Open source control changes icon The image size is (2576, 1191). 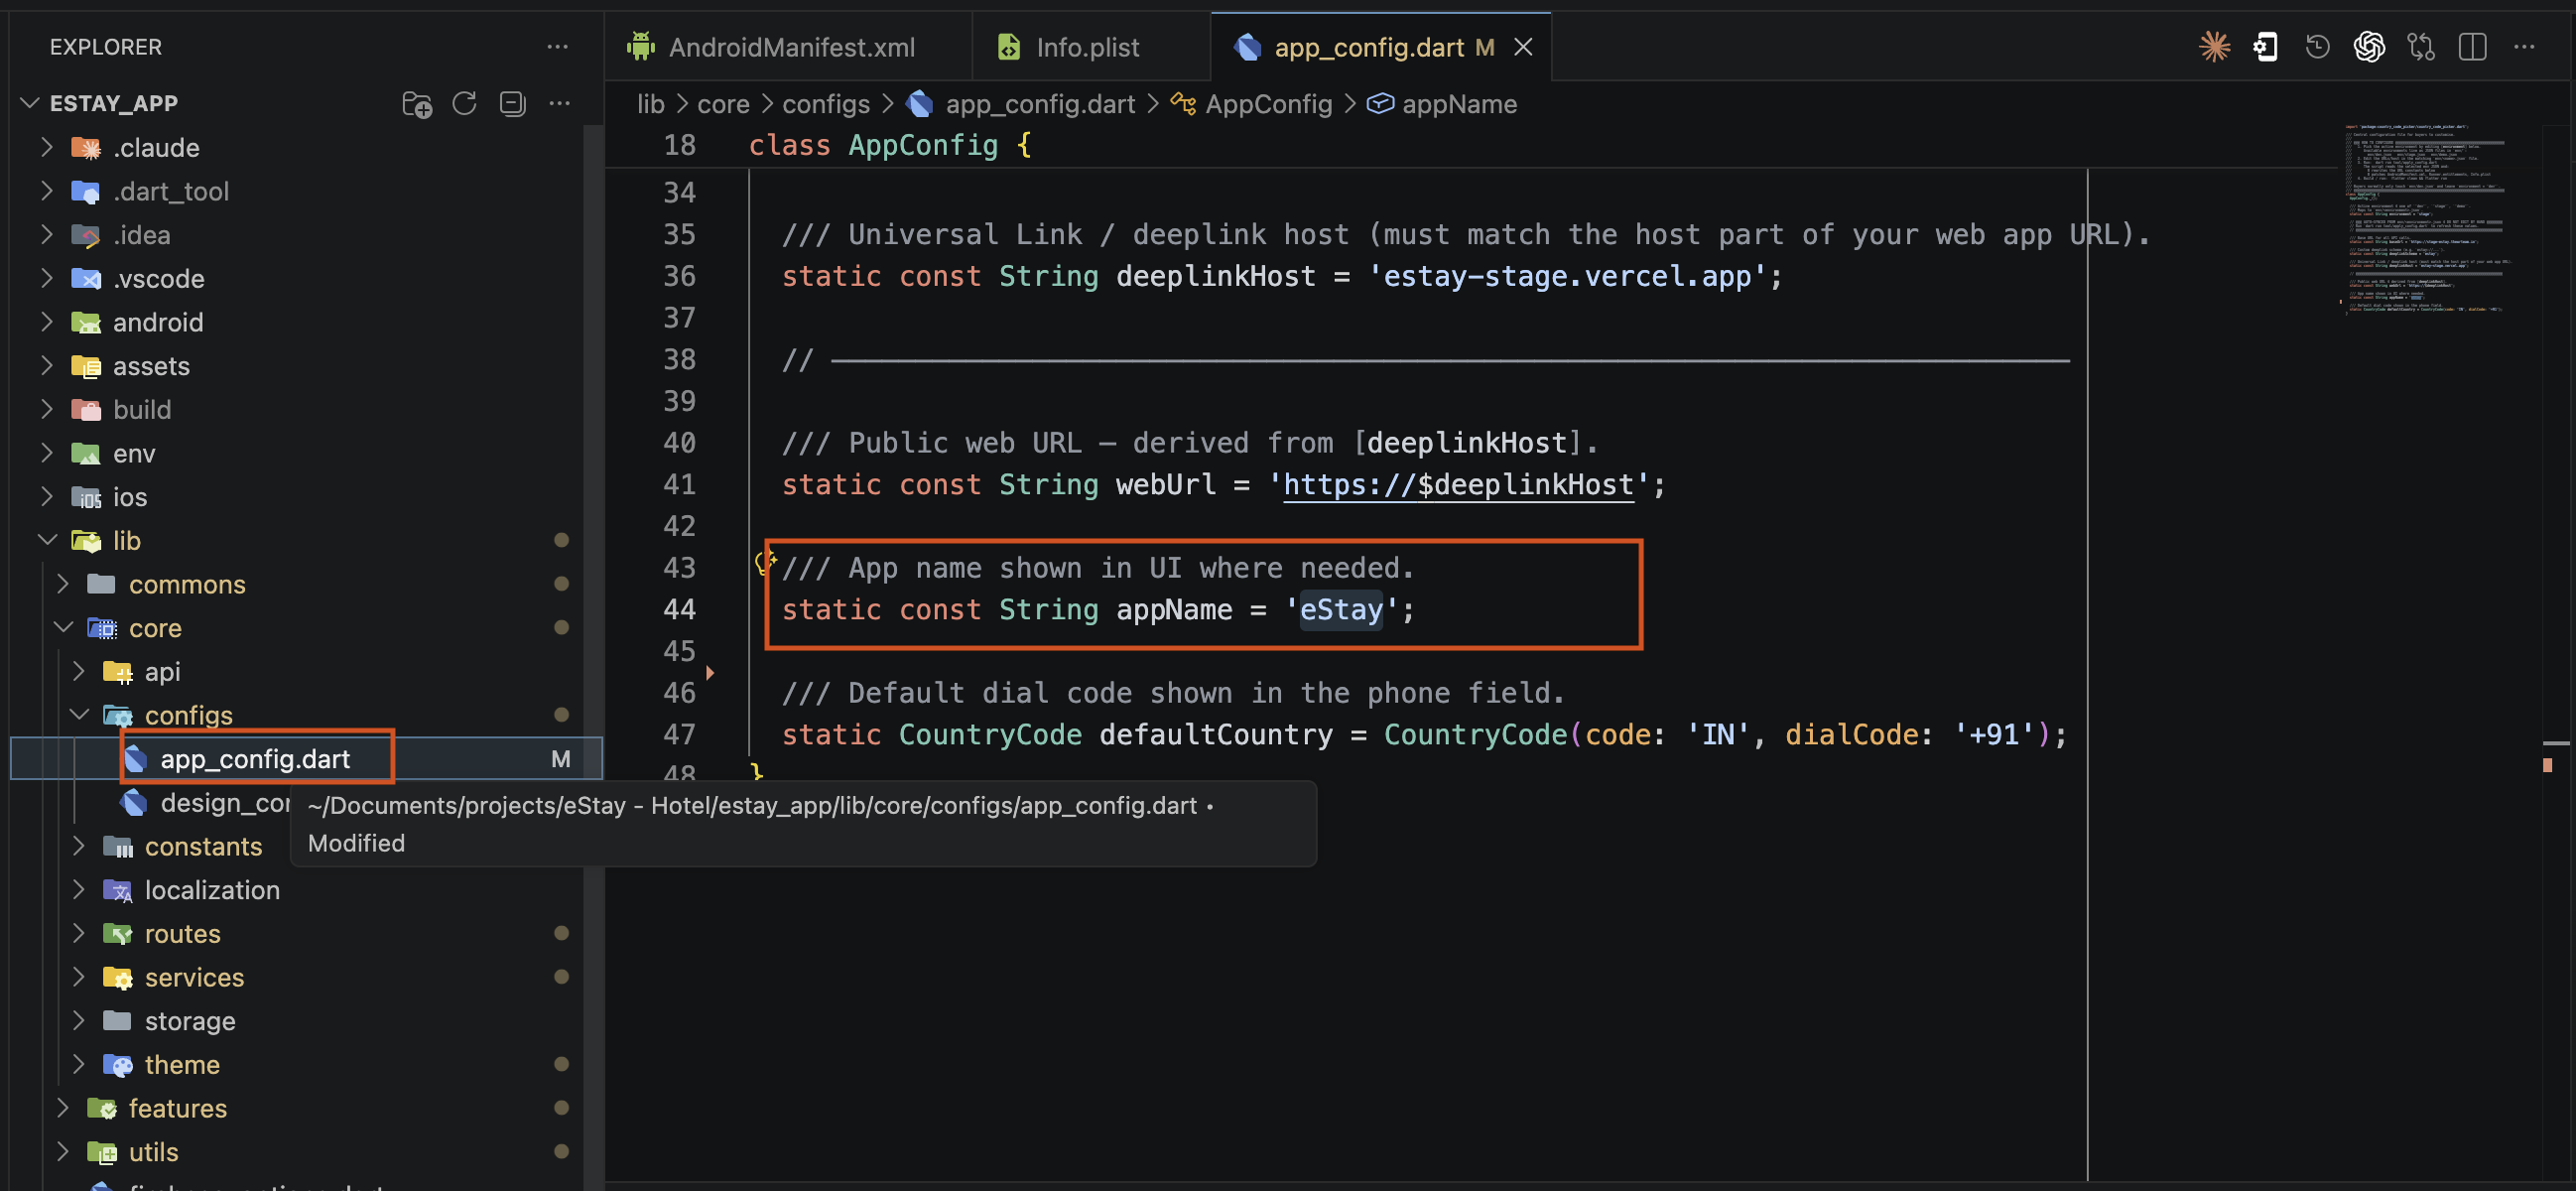click(2421, 47)
